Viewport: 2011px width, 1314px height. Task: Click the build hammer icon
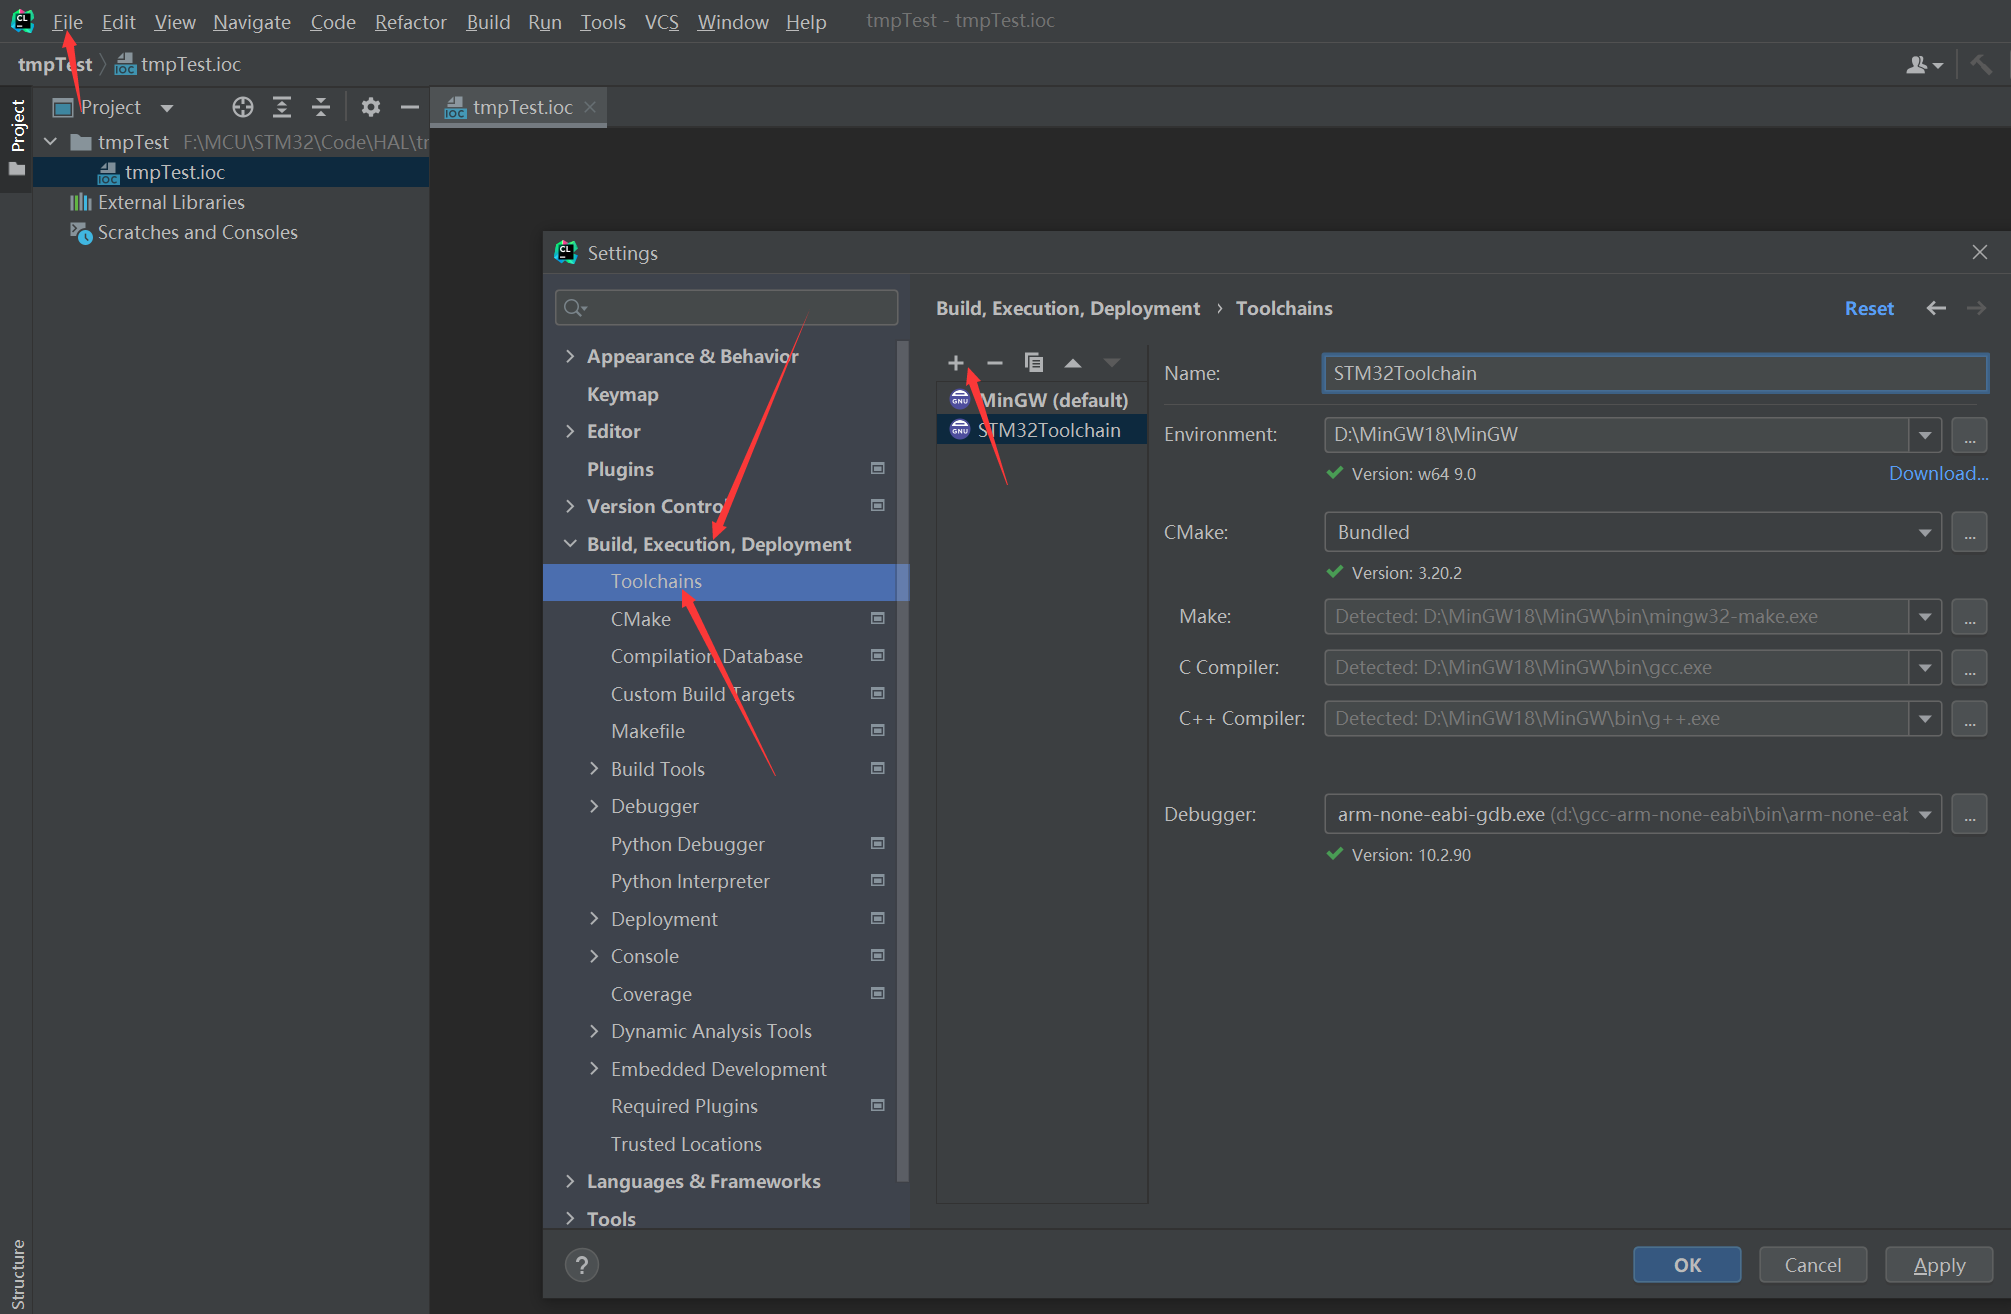[x=1980, y=65]
